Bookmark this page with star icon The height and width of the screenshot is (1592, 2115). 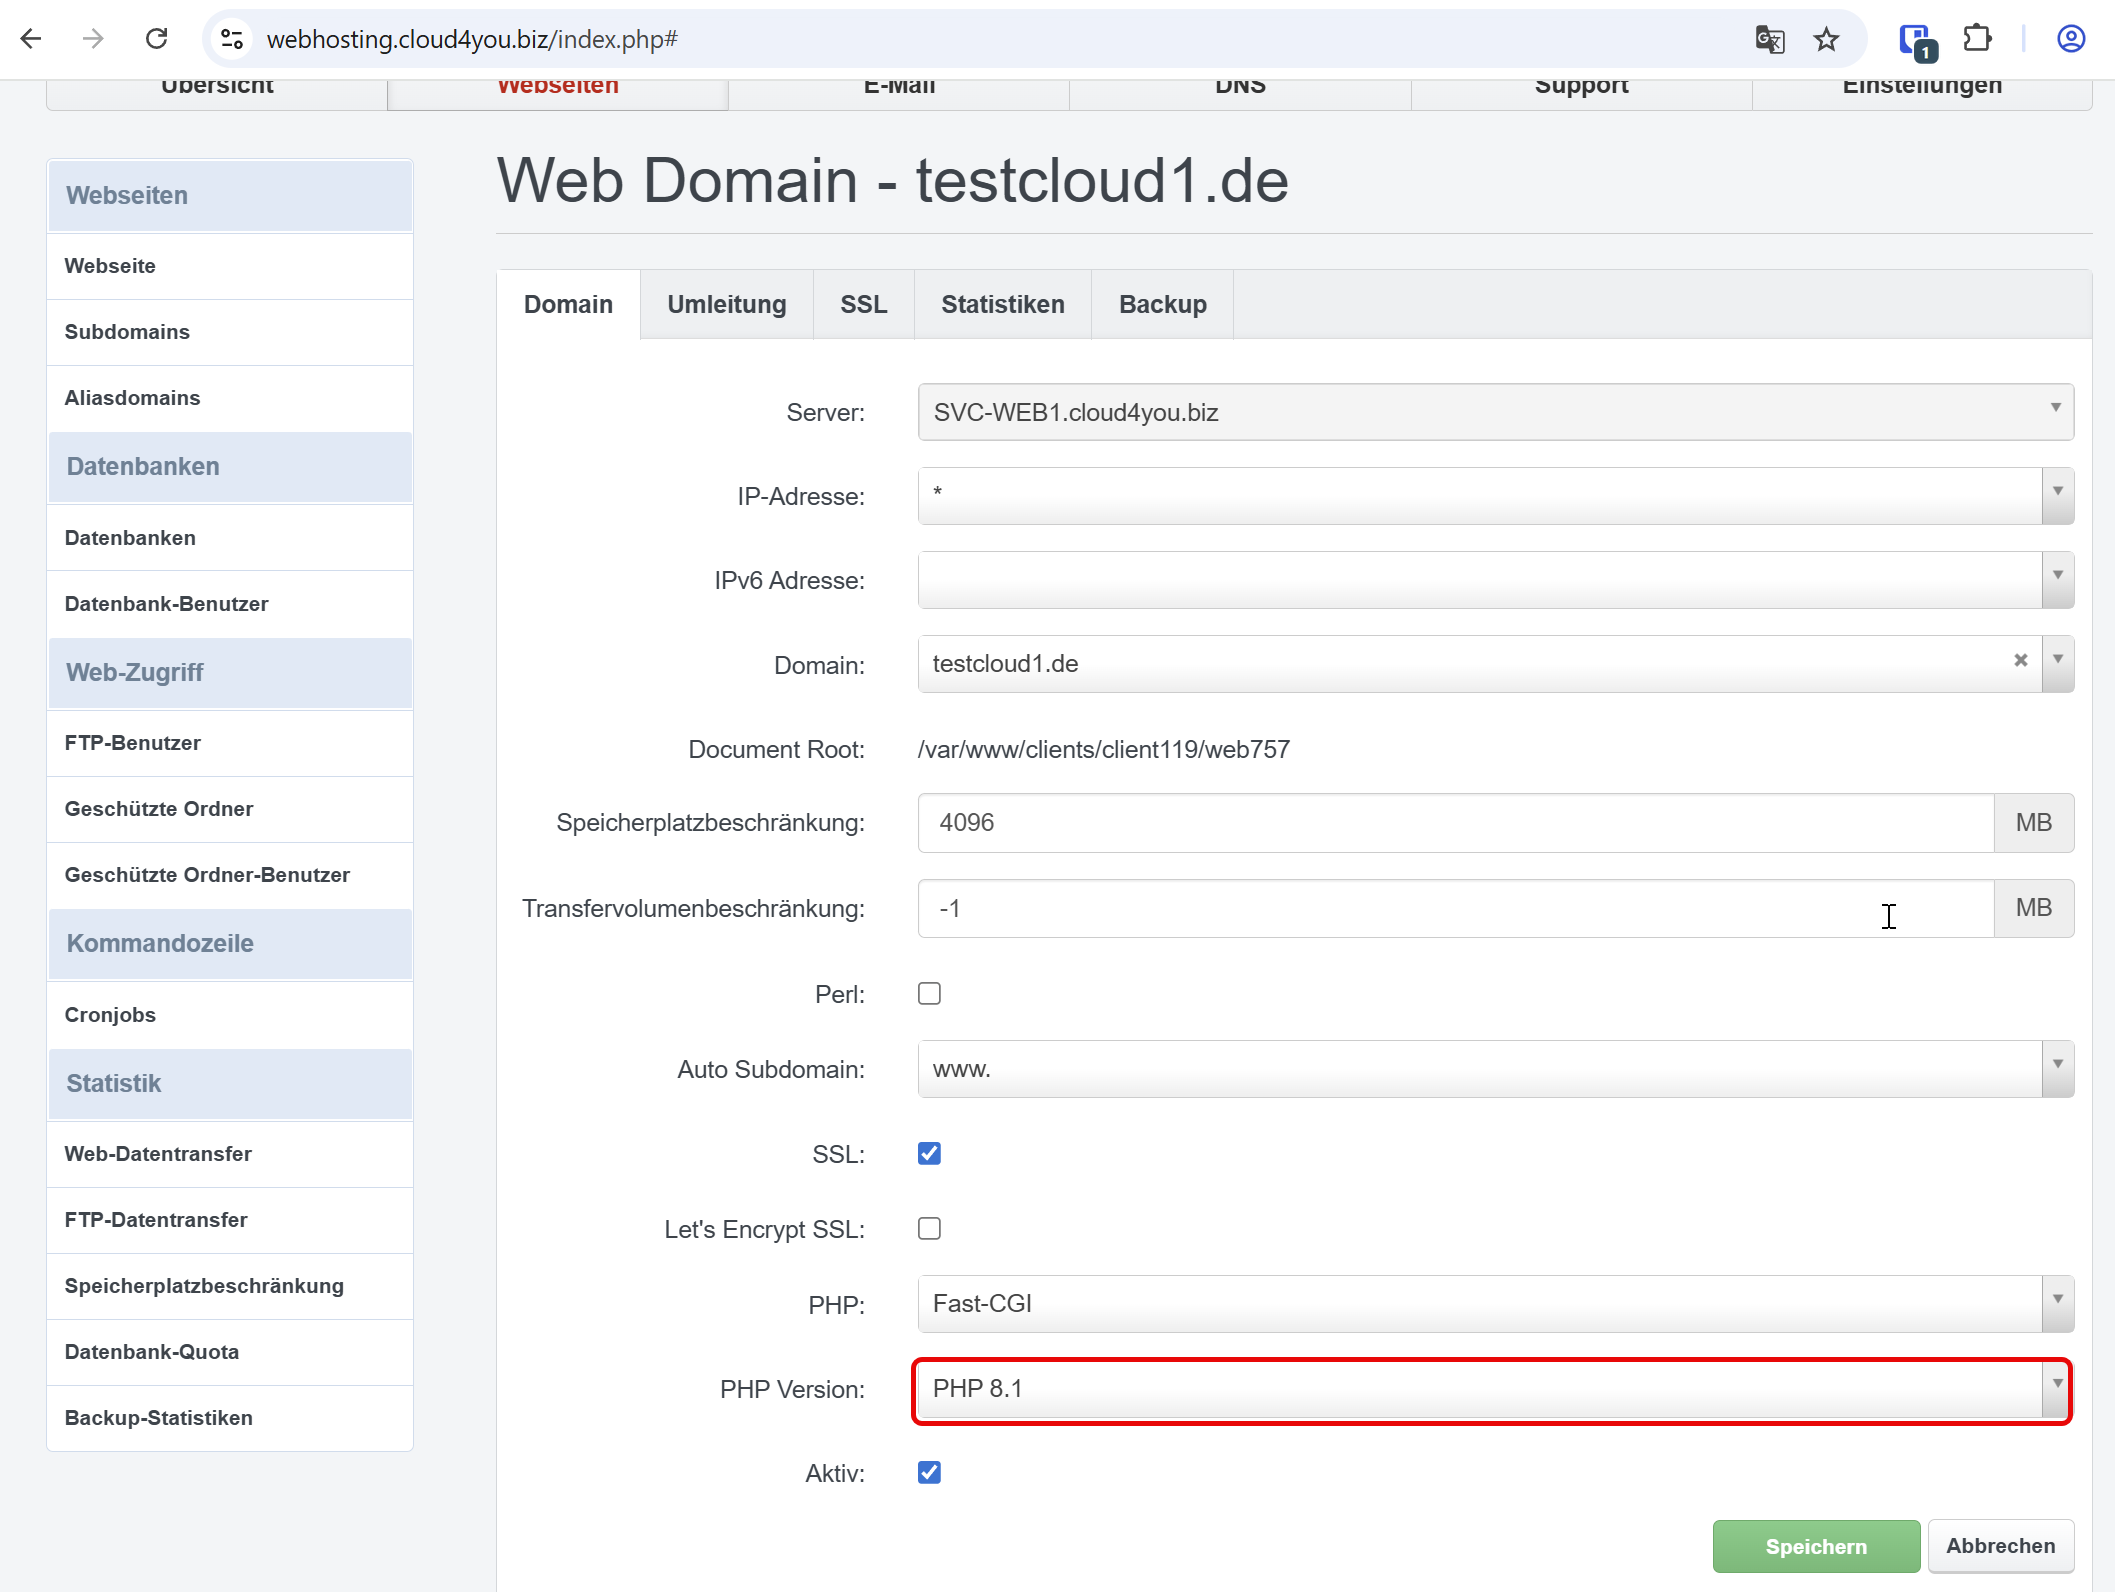pos(1826,39)
